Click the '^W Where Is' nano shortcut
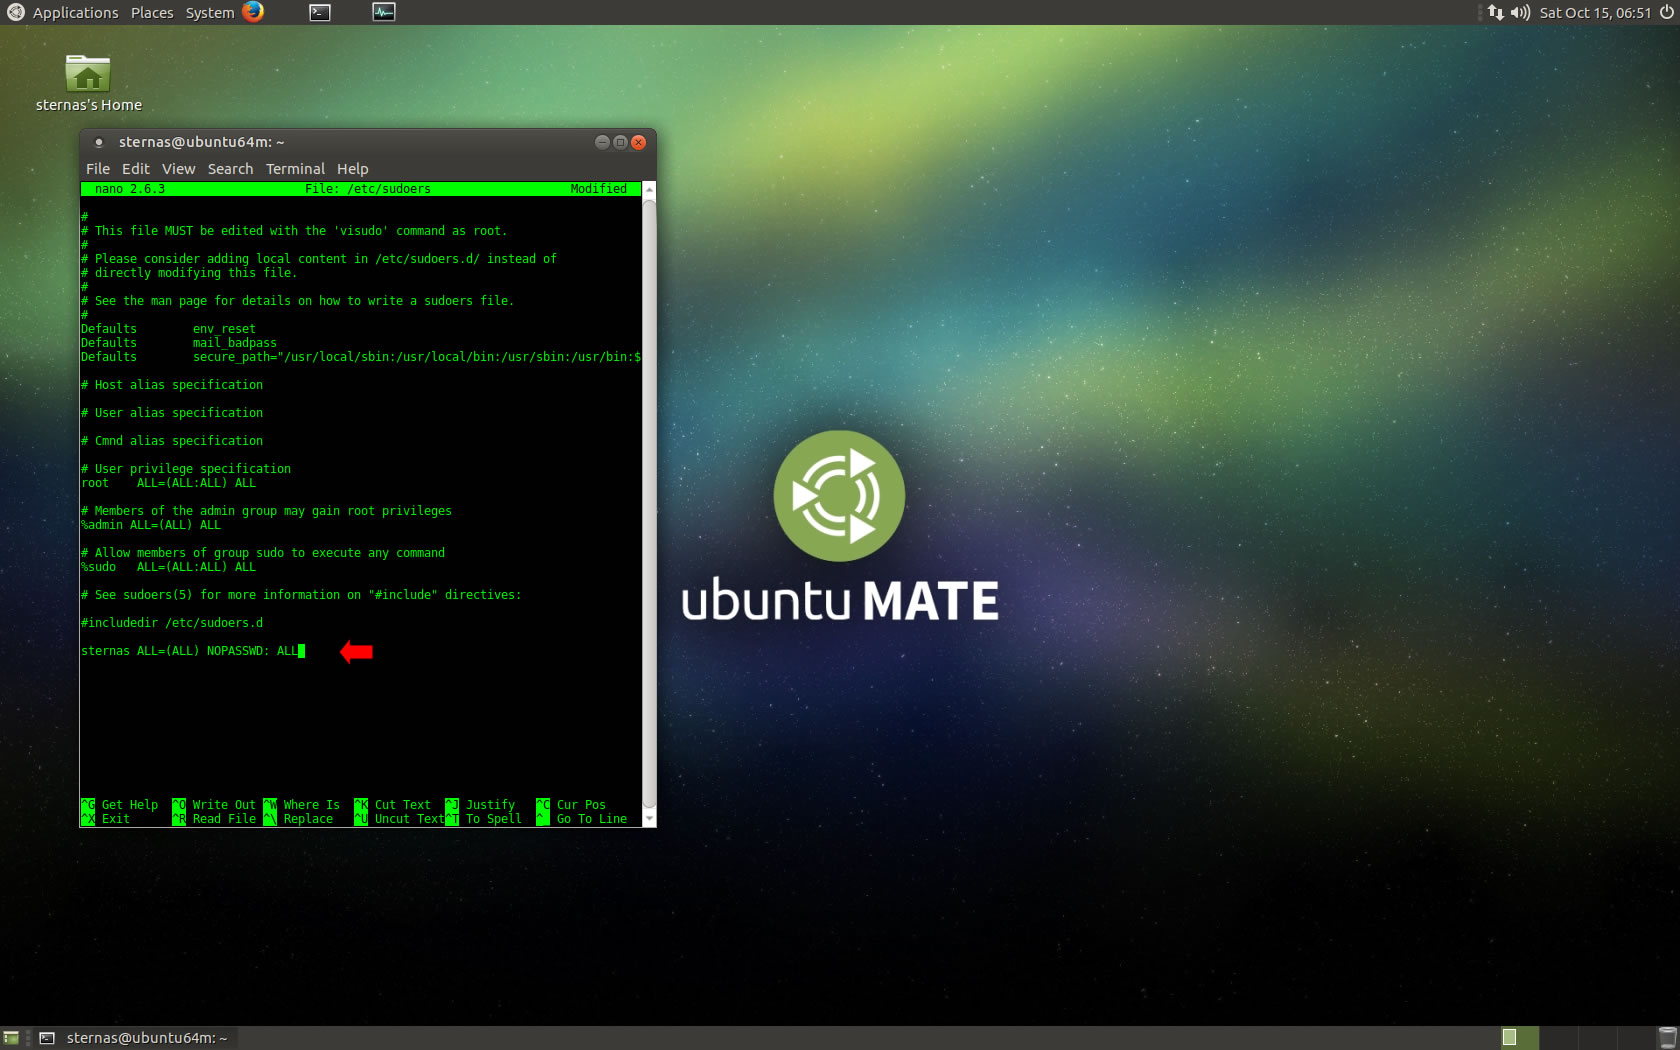The image size is (1680, 1050). point(302,805)
